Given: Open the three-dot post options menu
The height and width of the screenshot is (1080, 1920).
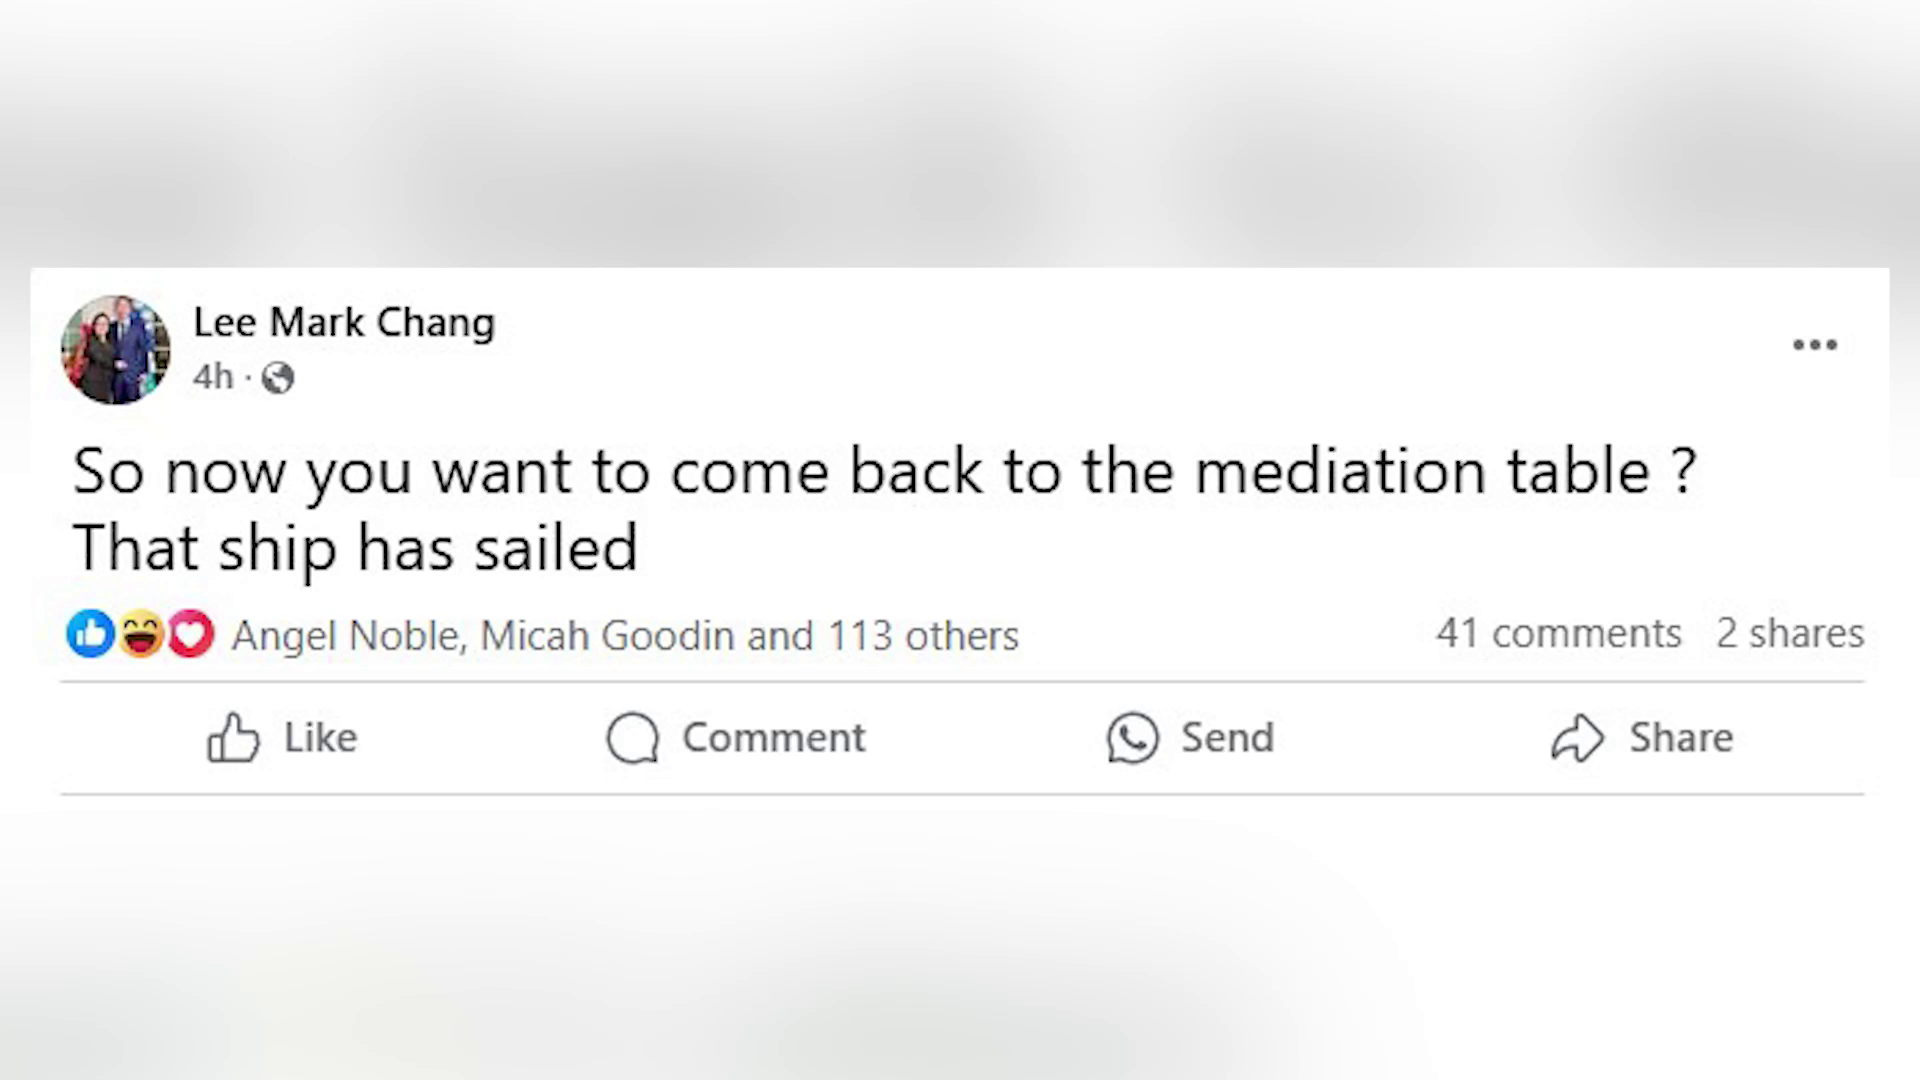Looking at the screenshot, I should pos(1814,345).
